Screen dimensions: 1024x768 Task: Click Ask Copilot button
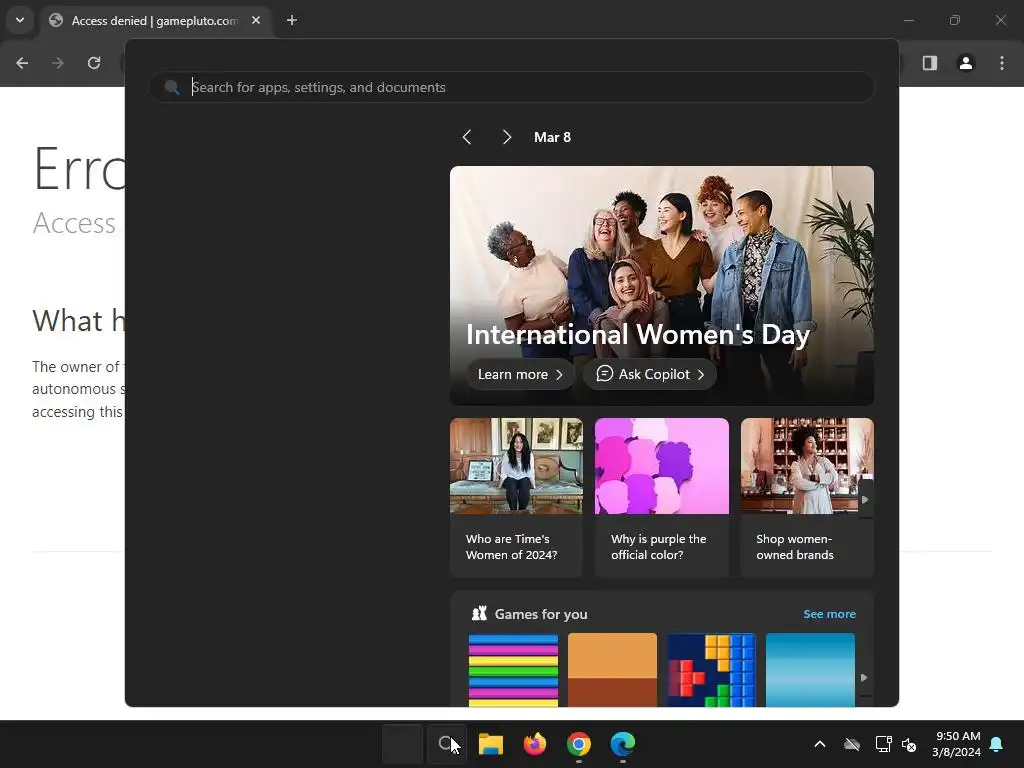(650, 374)
